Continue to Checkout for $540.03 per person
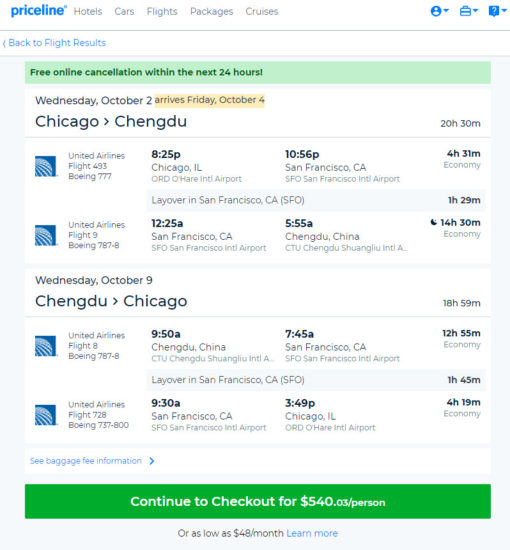The image size is (510, 550). pos(258,501)
